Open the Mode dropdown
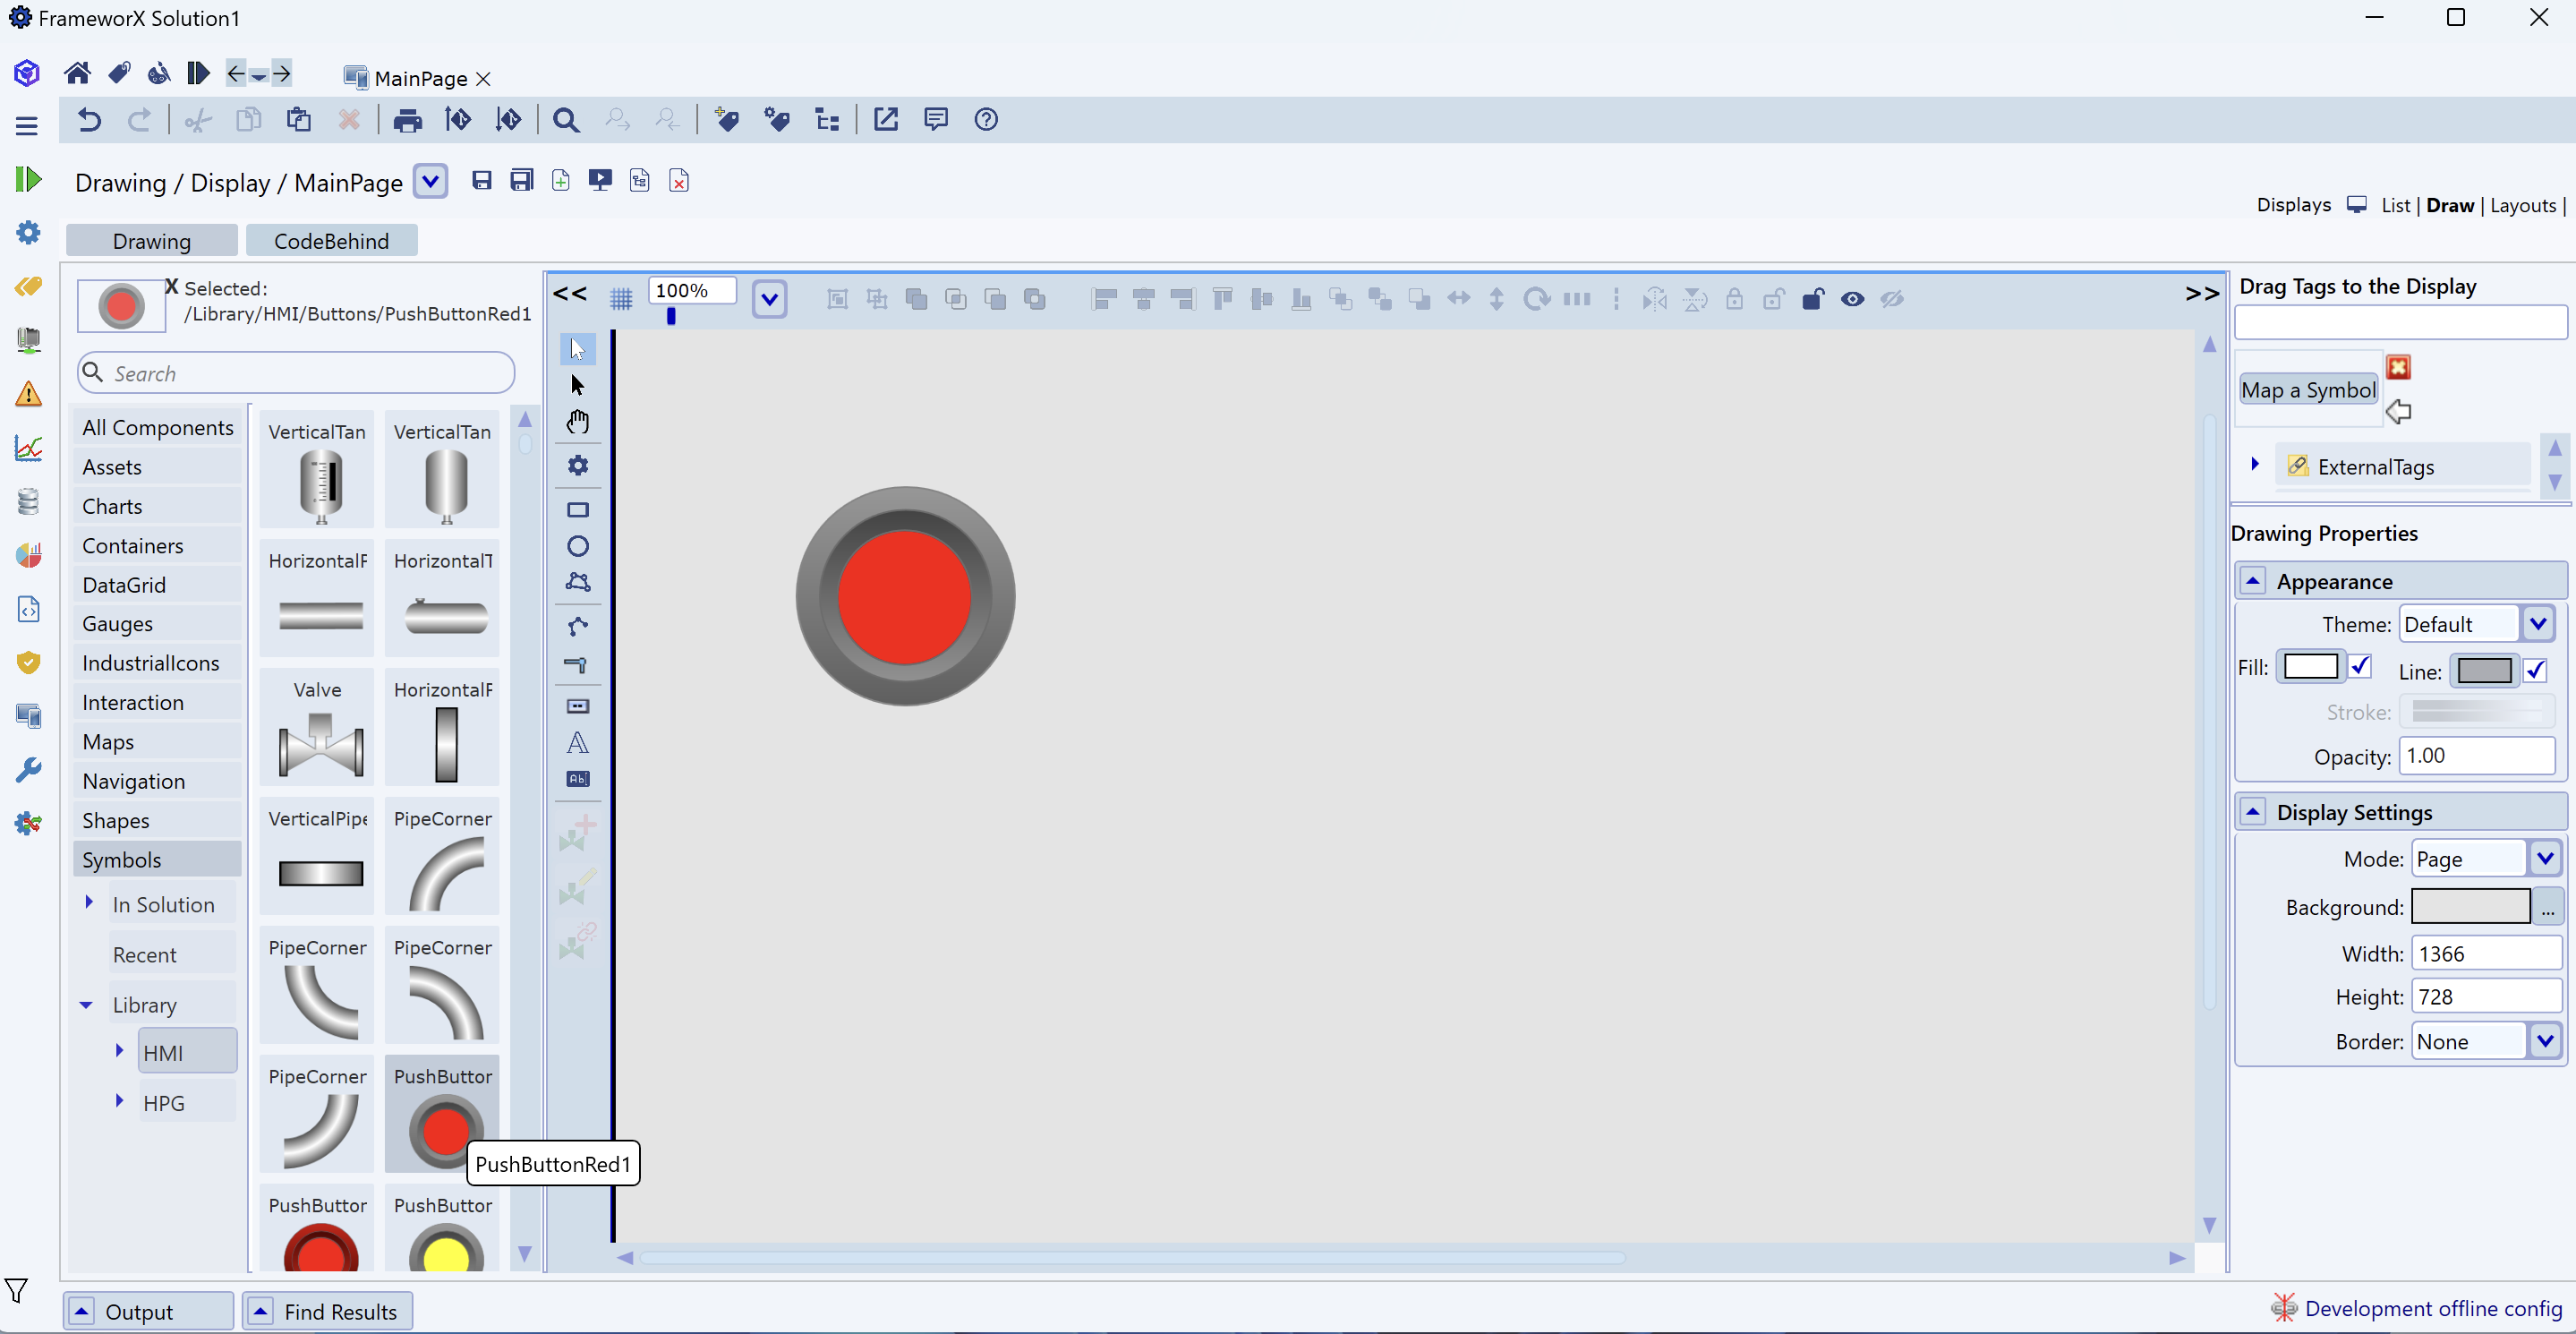Screen dimensions: 2576x1334 pos(2545,859)
